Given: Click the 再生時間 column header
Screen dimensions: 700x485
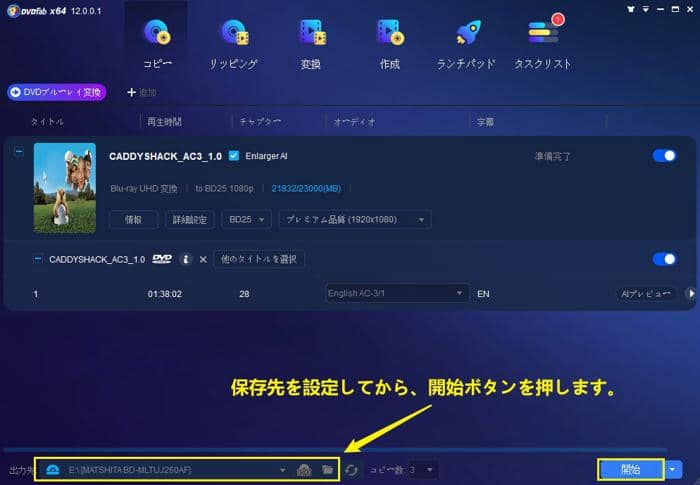Looking at the screenshot, I should click(x=165, y=121).
